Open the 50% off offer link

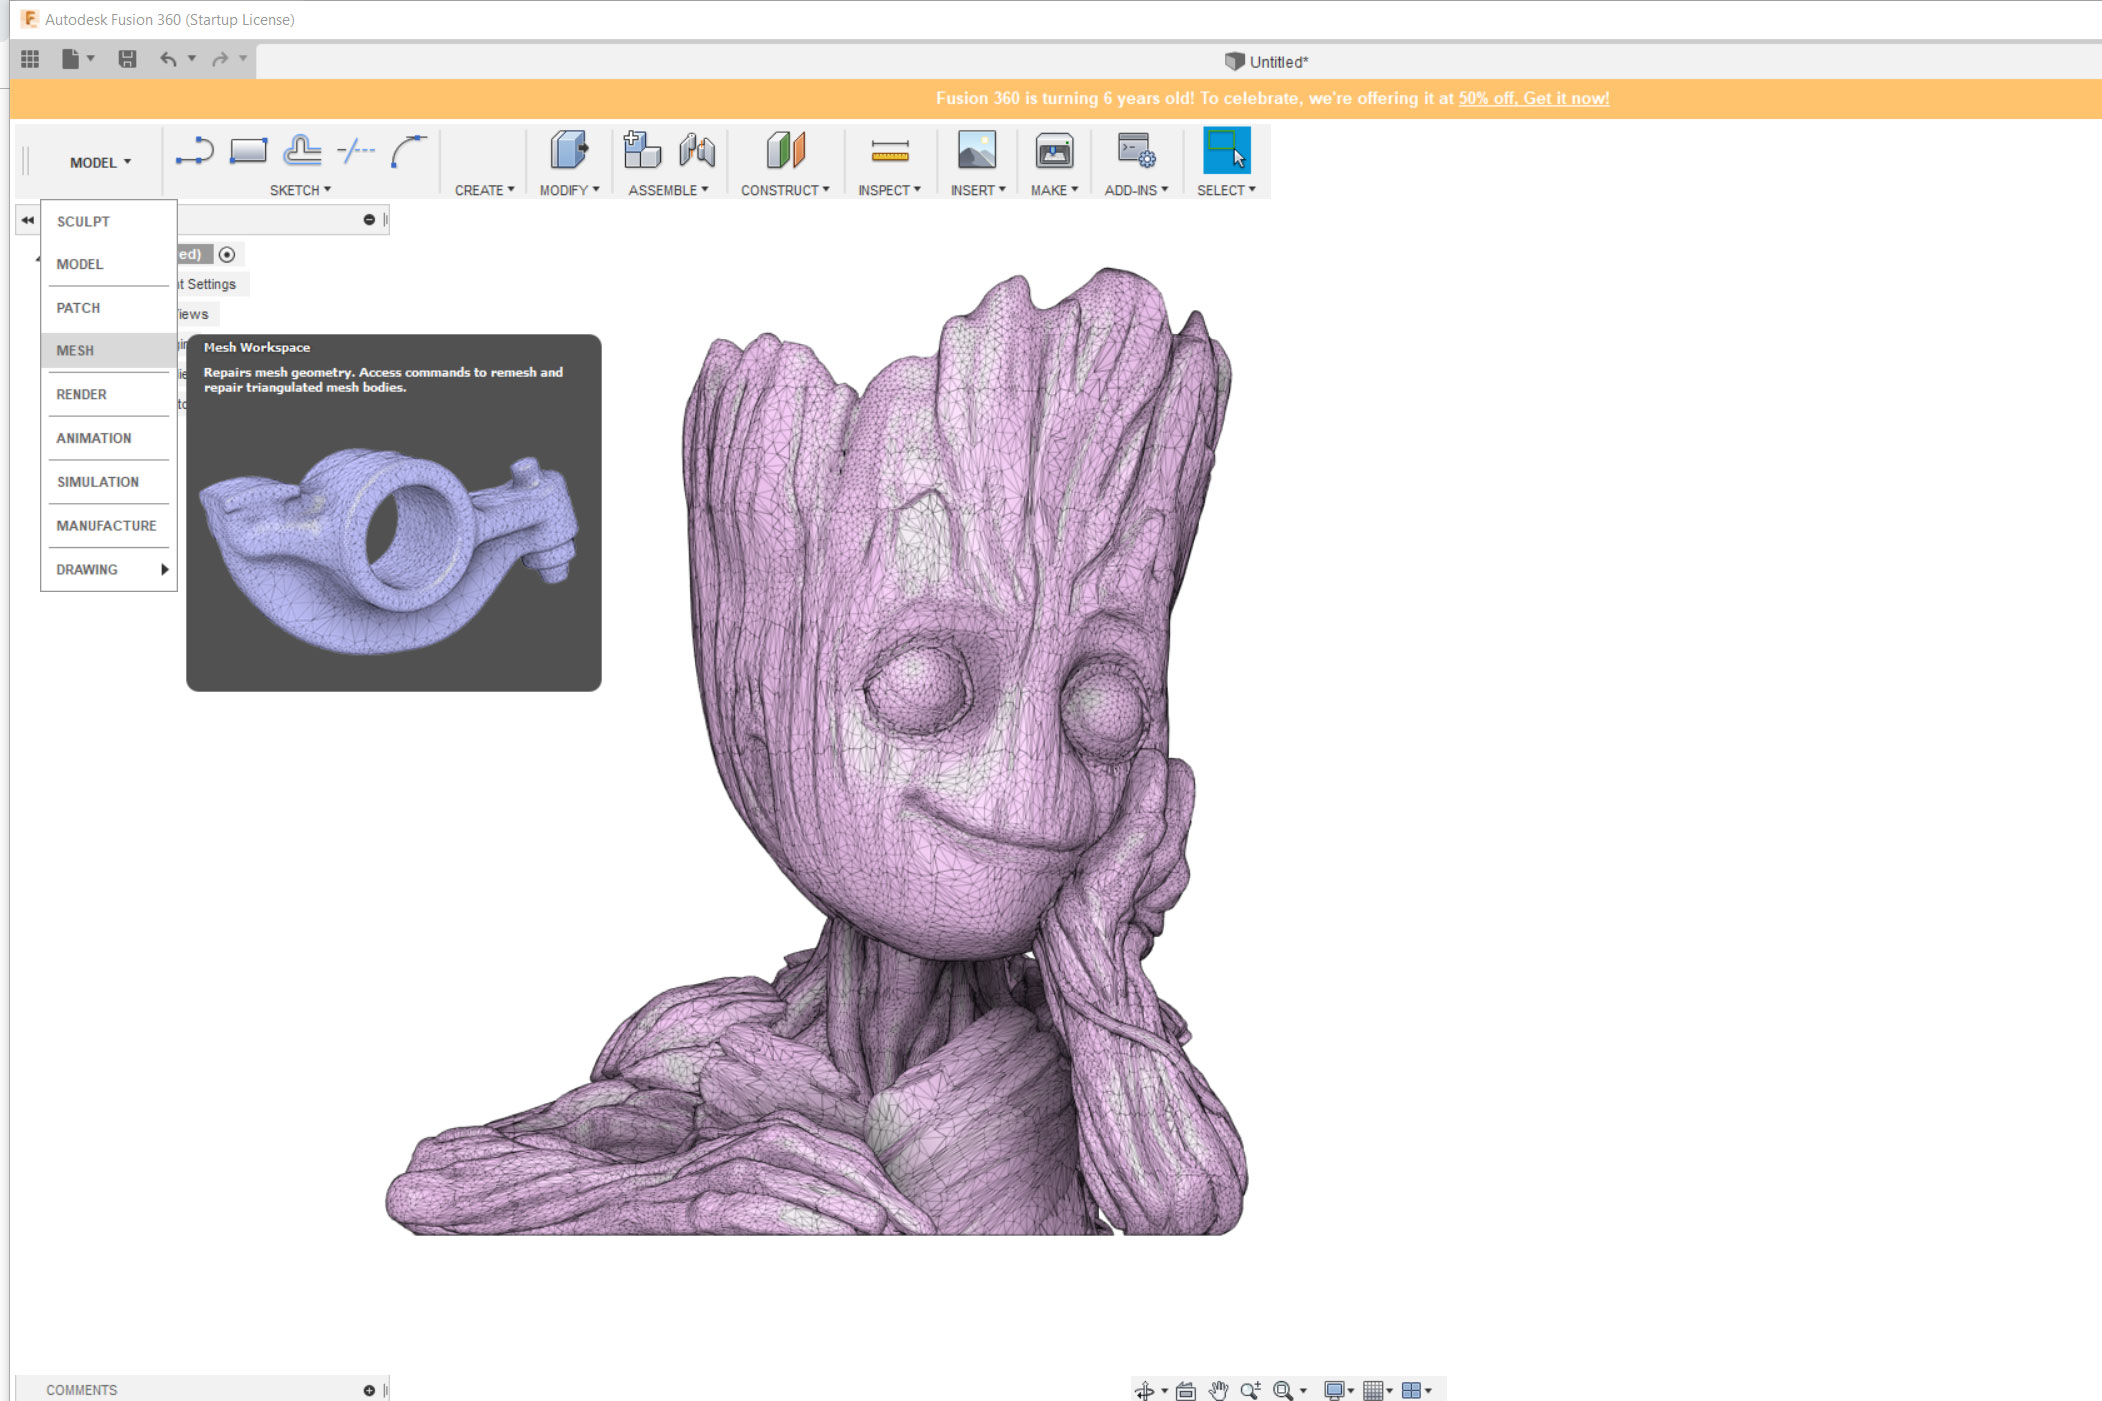coord(1533,98)
